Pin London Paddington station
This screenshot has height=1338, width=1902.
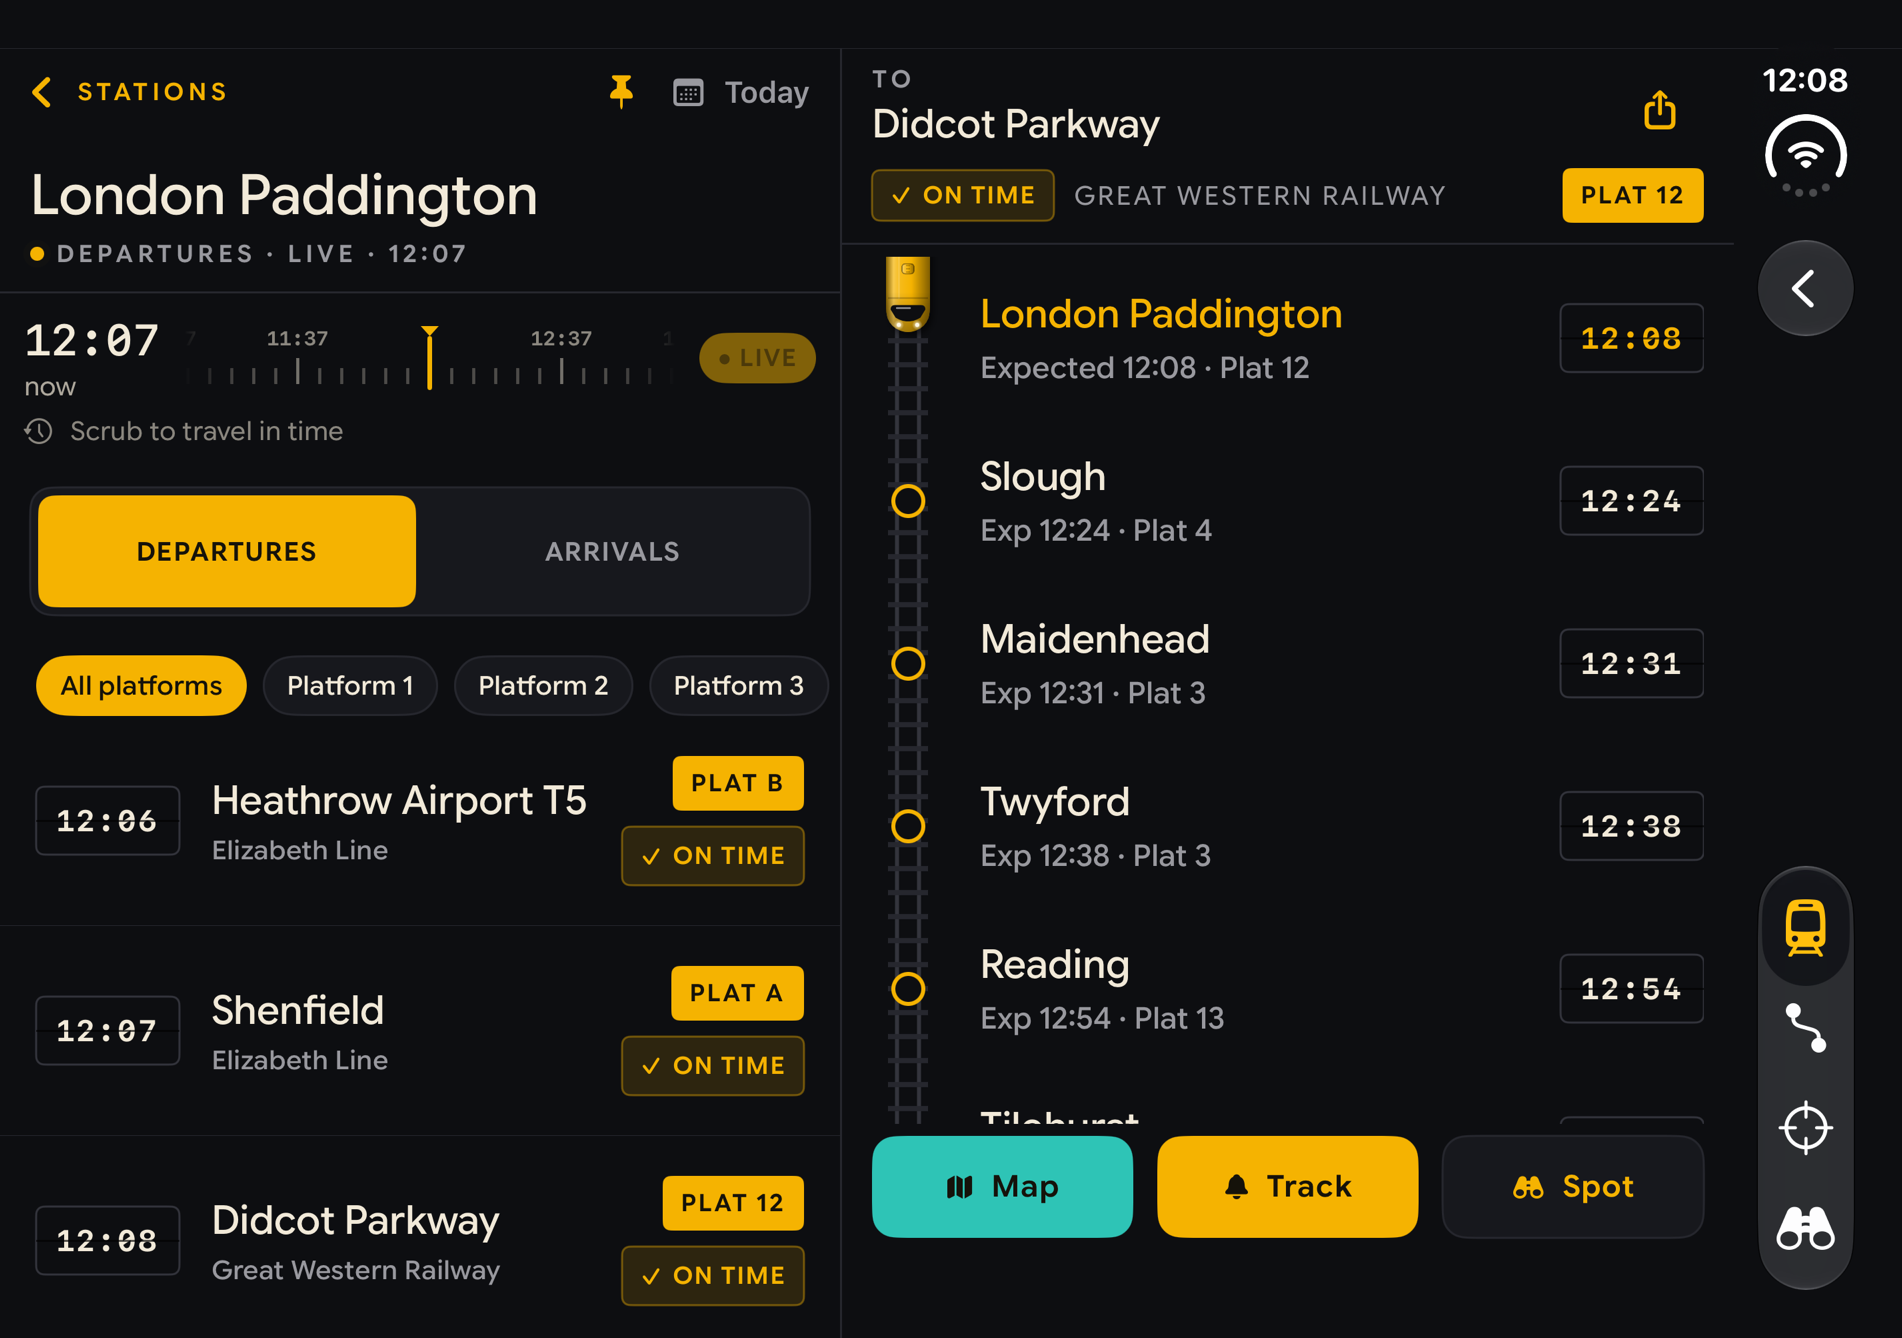tap(621, 92)
